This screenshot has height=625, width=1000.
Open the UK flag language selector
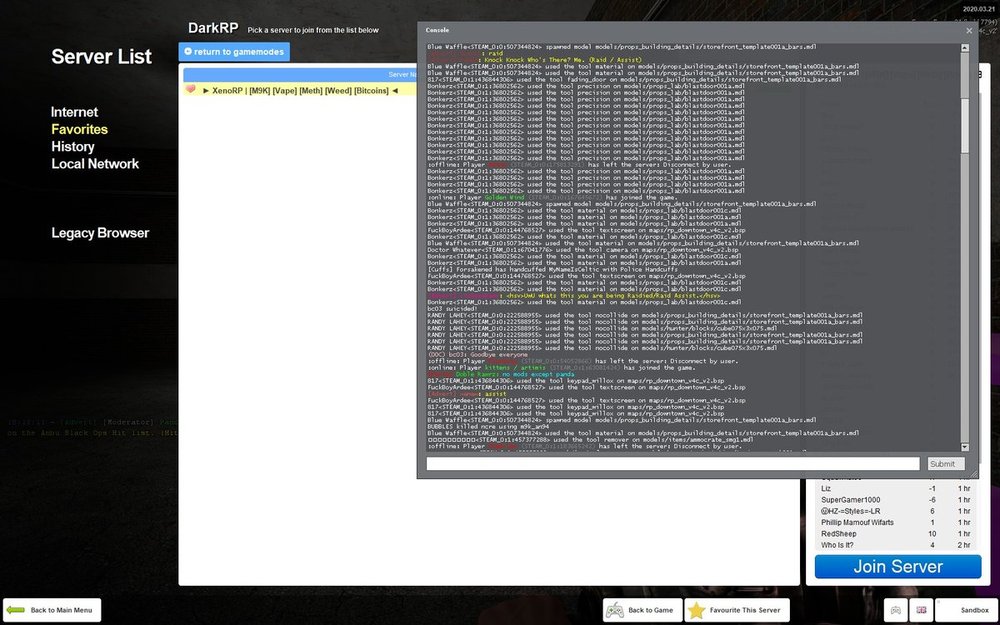[x=921, y=610]
